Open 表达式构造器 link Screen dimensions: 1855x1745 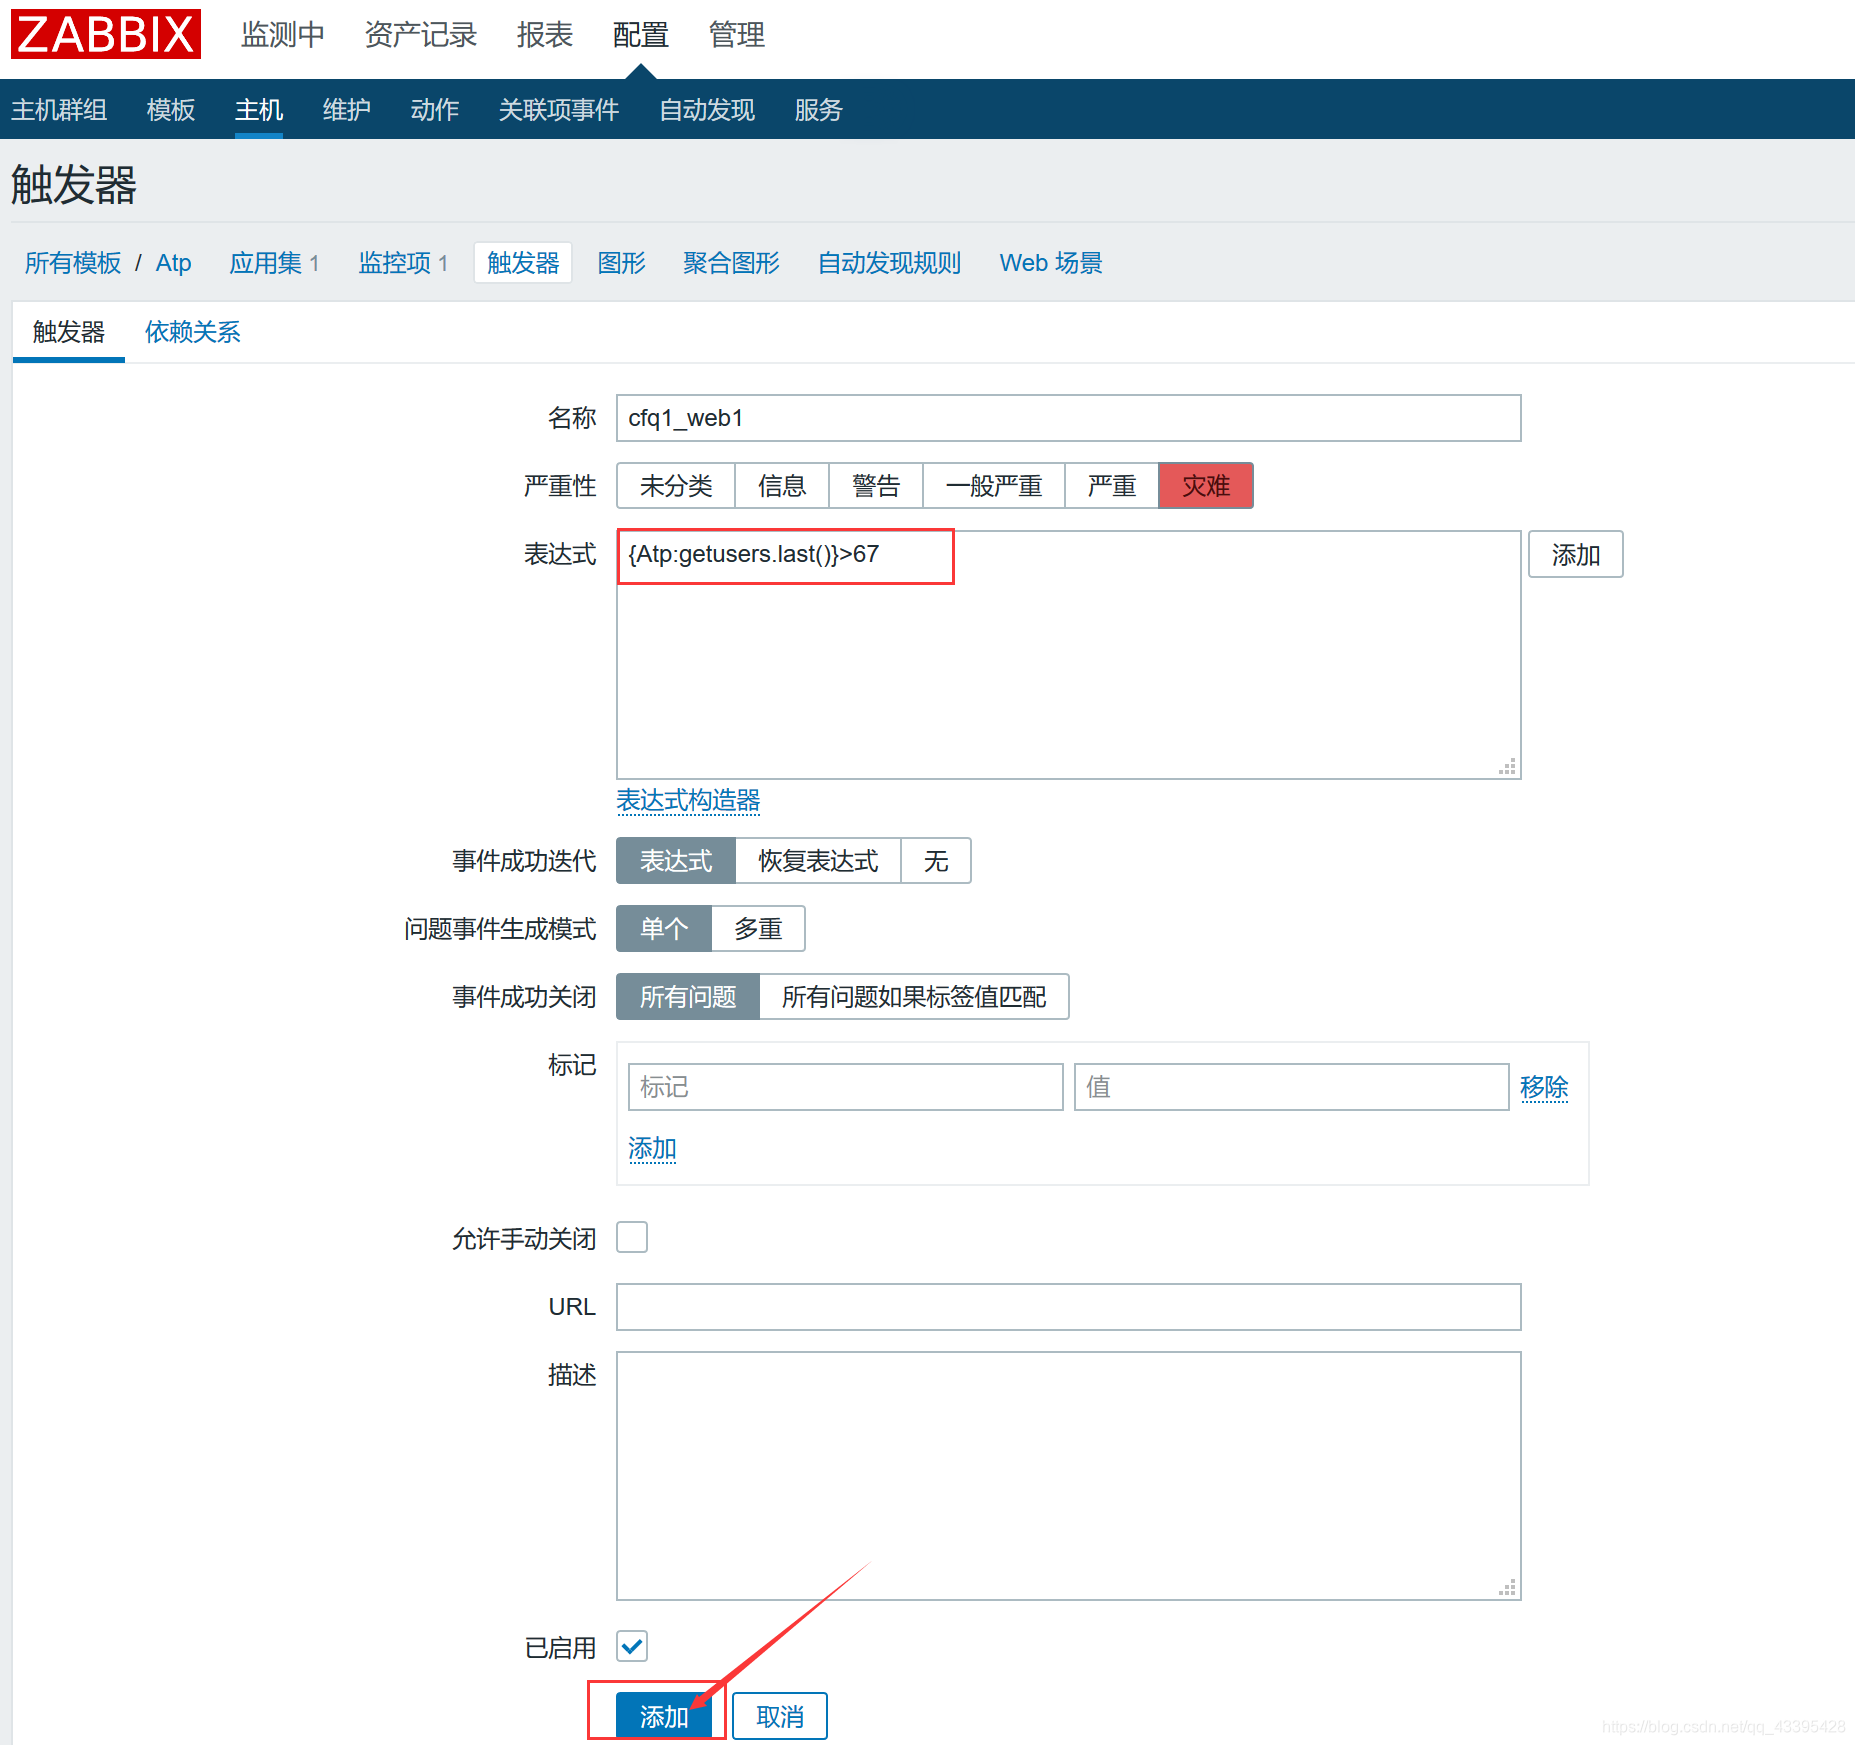[x=688, y=801]
